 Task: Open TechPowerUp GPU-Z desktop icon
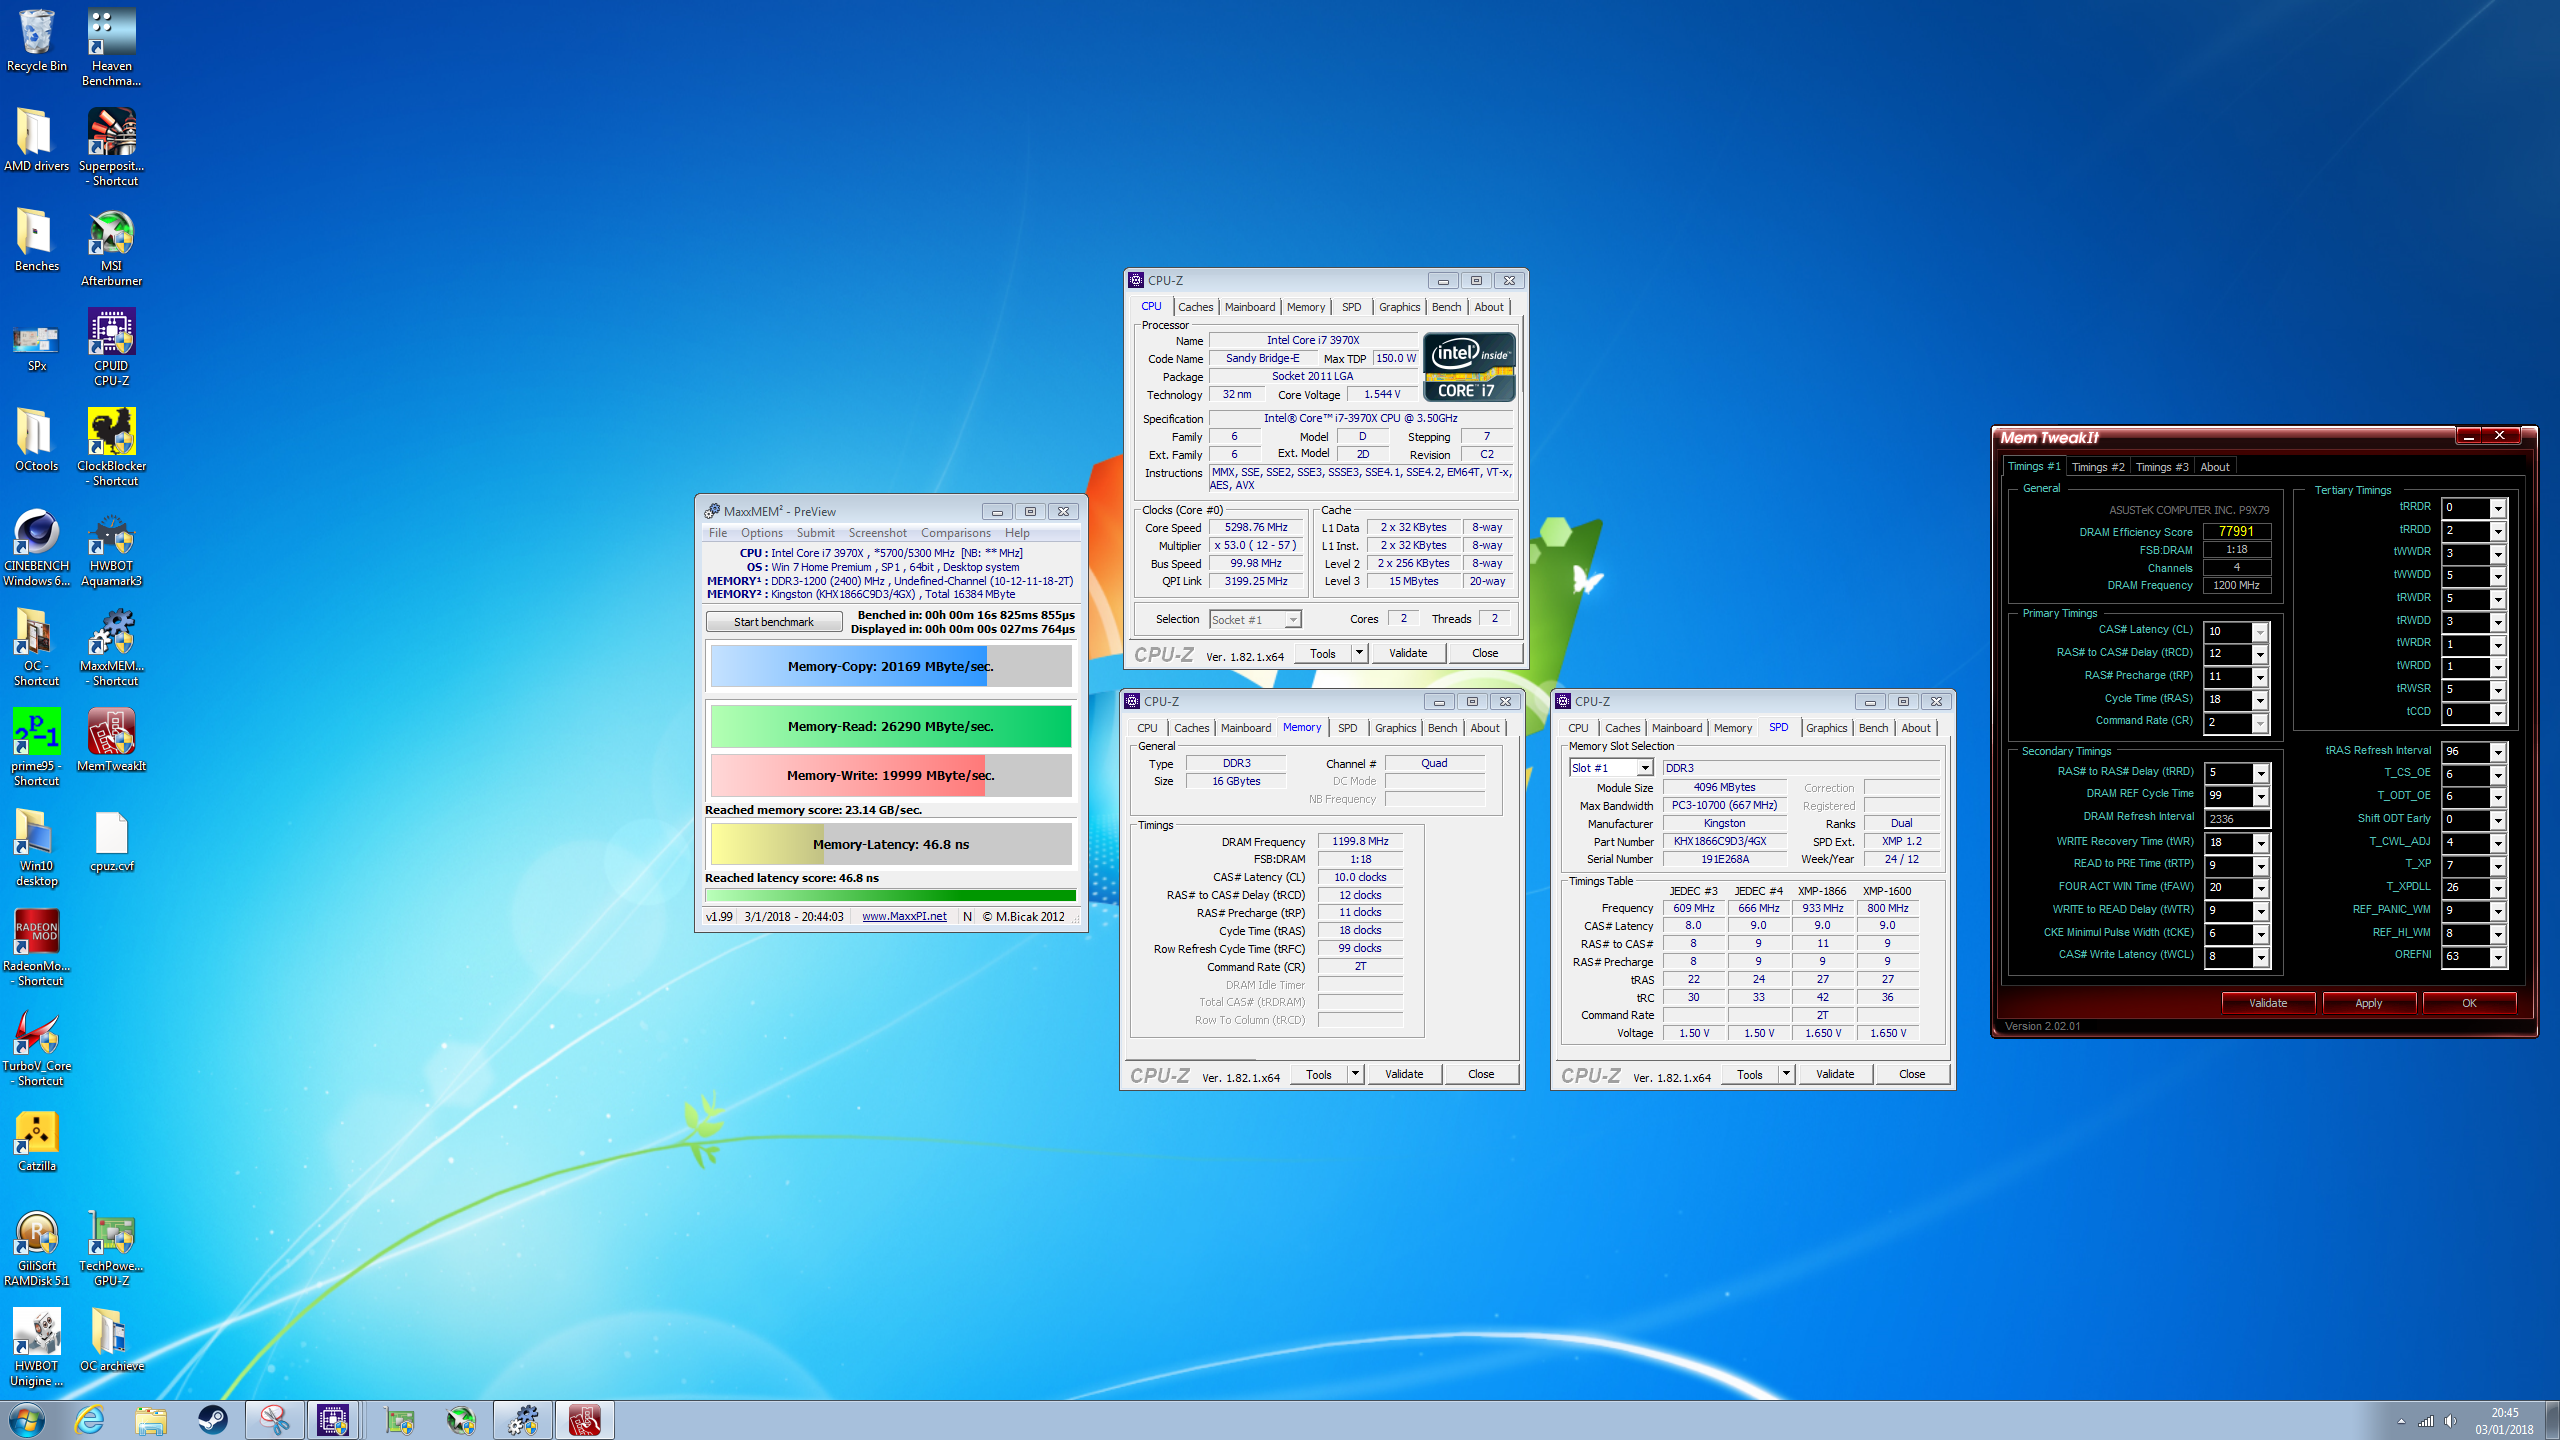[x=111, y=1247]
